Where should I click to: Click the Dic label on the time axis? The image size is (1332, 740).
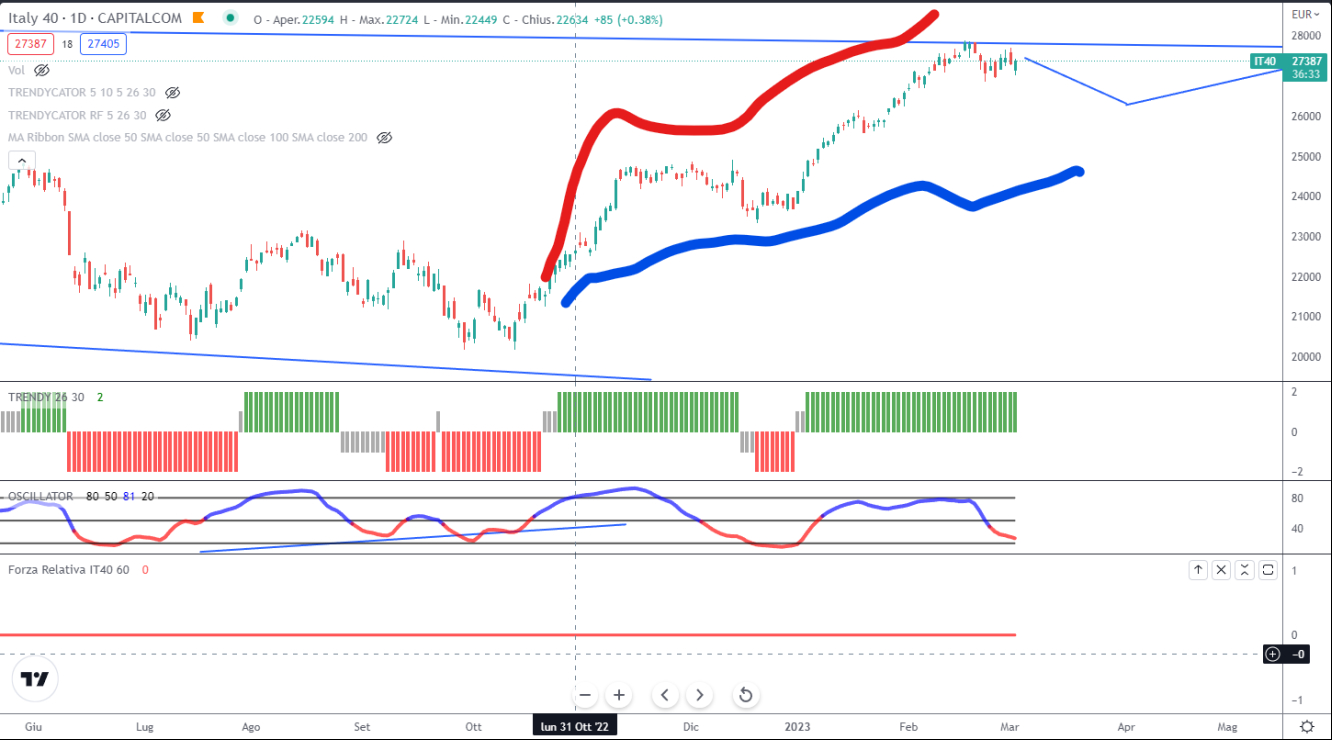pos(689,727)
